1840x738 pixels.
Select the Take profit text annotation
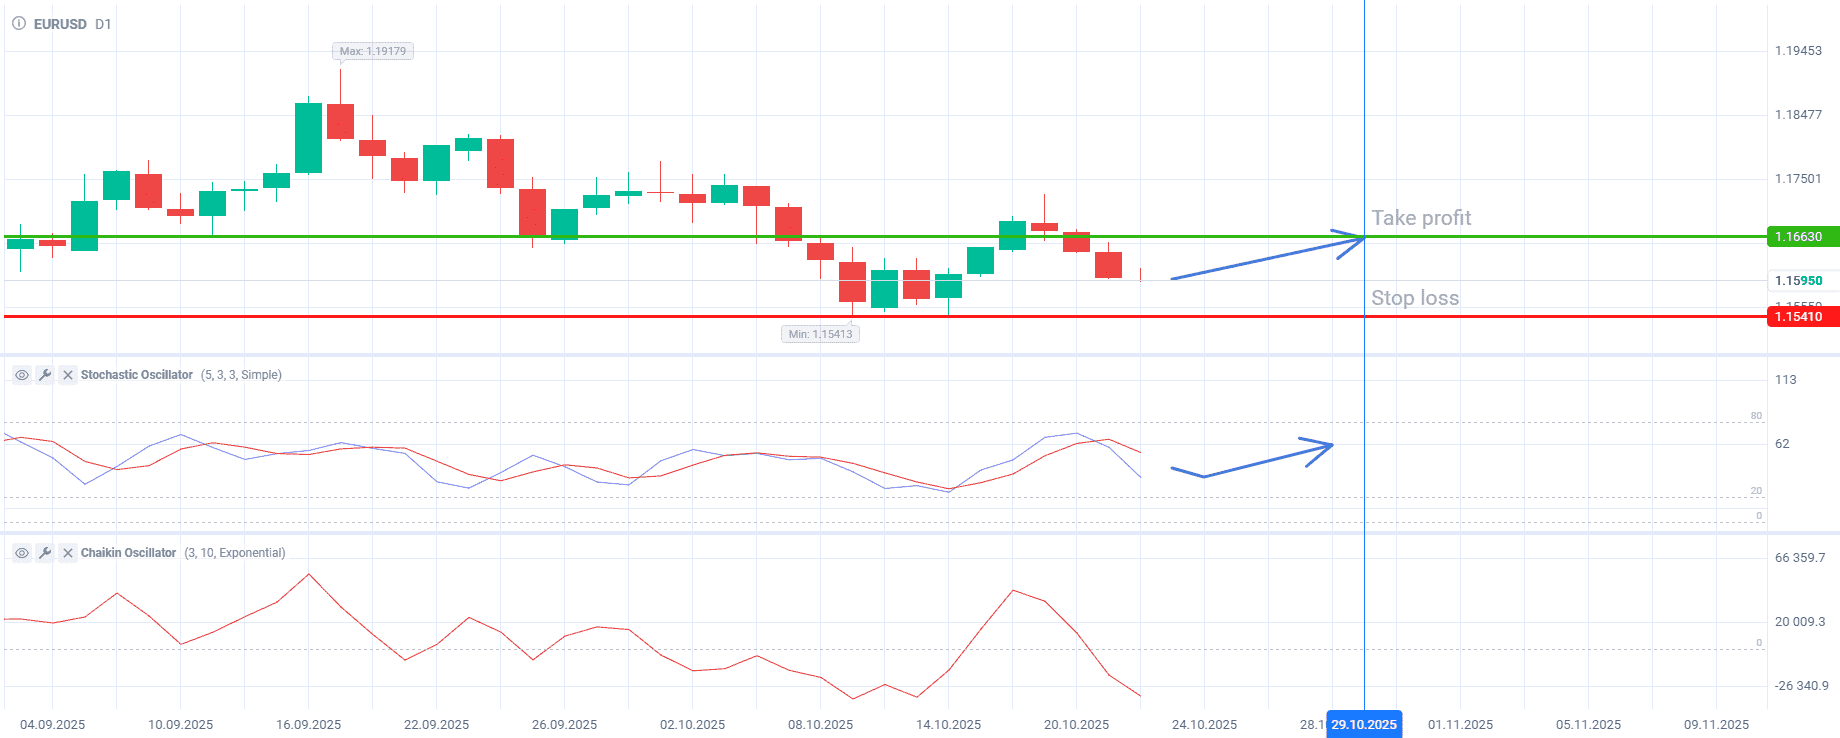click(1420, 218)
